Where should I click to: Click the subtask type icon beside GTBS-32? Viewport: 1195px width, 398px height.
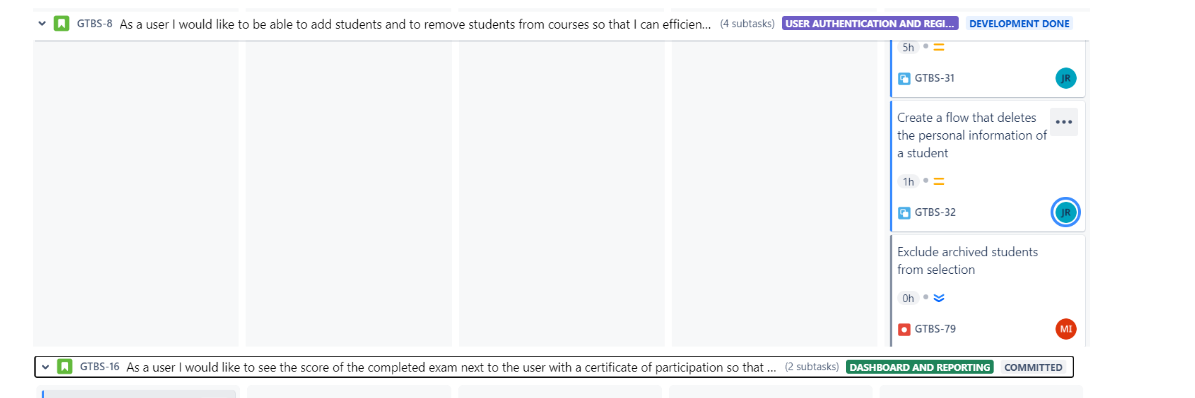click(905, 212)
